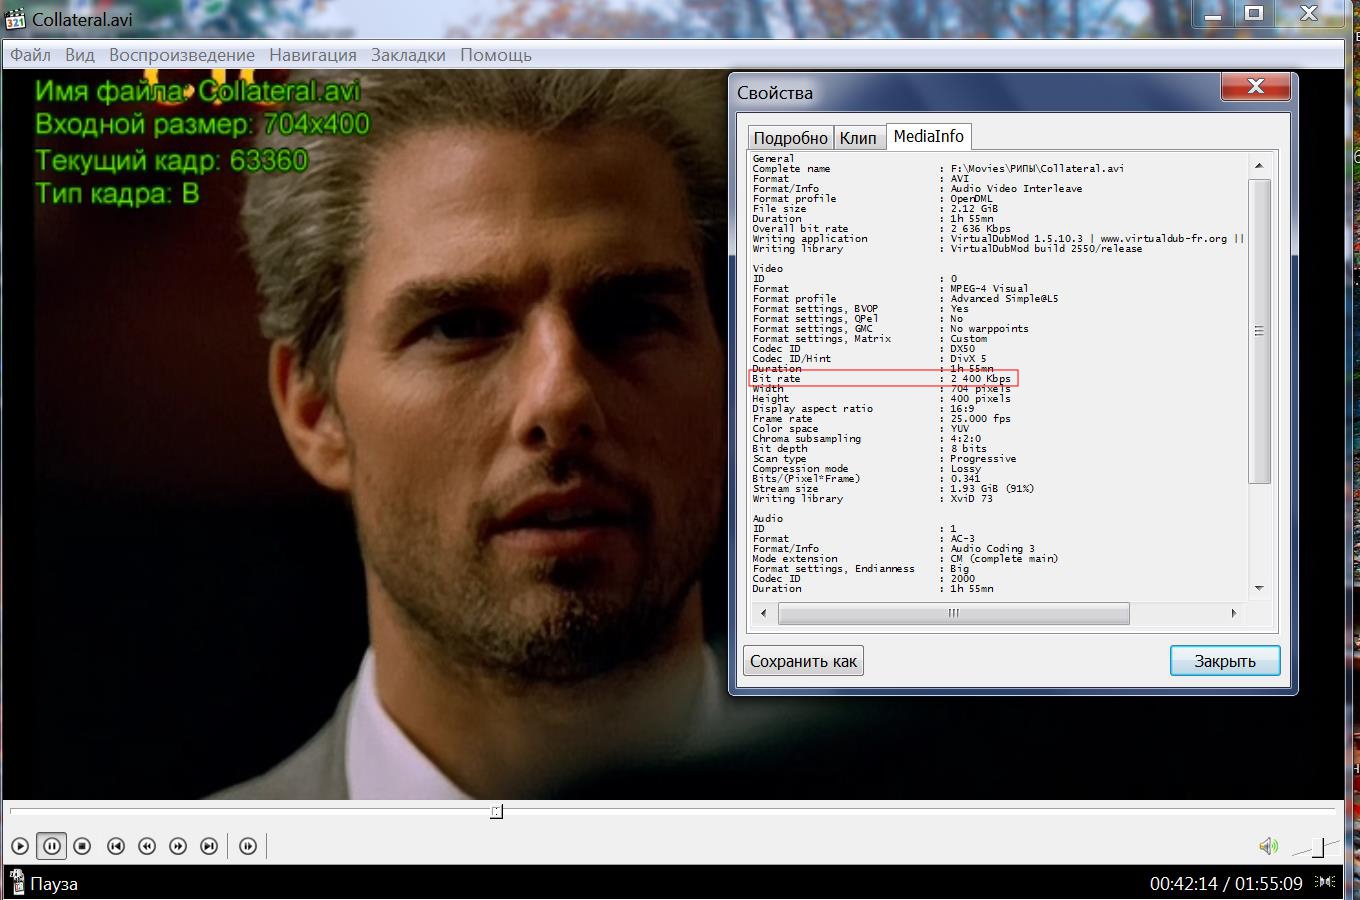Switch to the Клип tab

858,138
